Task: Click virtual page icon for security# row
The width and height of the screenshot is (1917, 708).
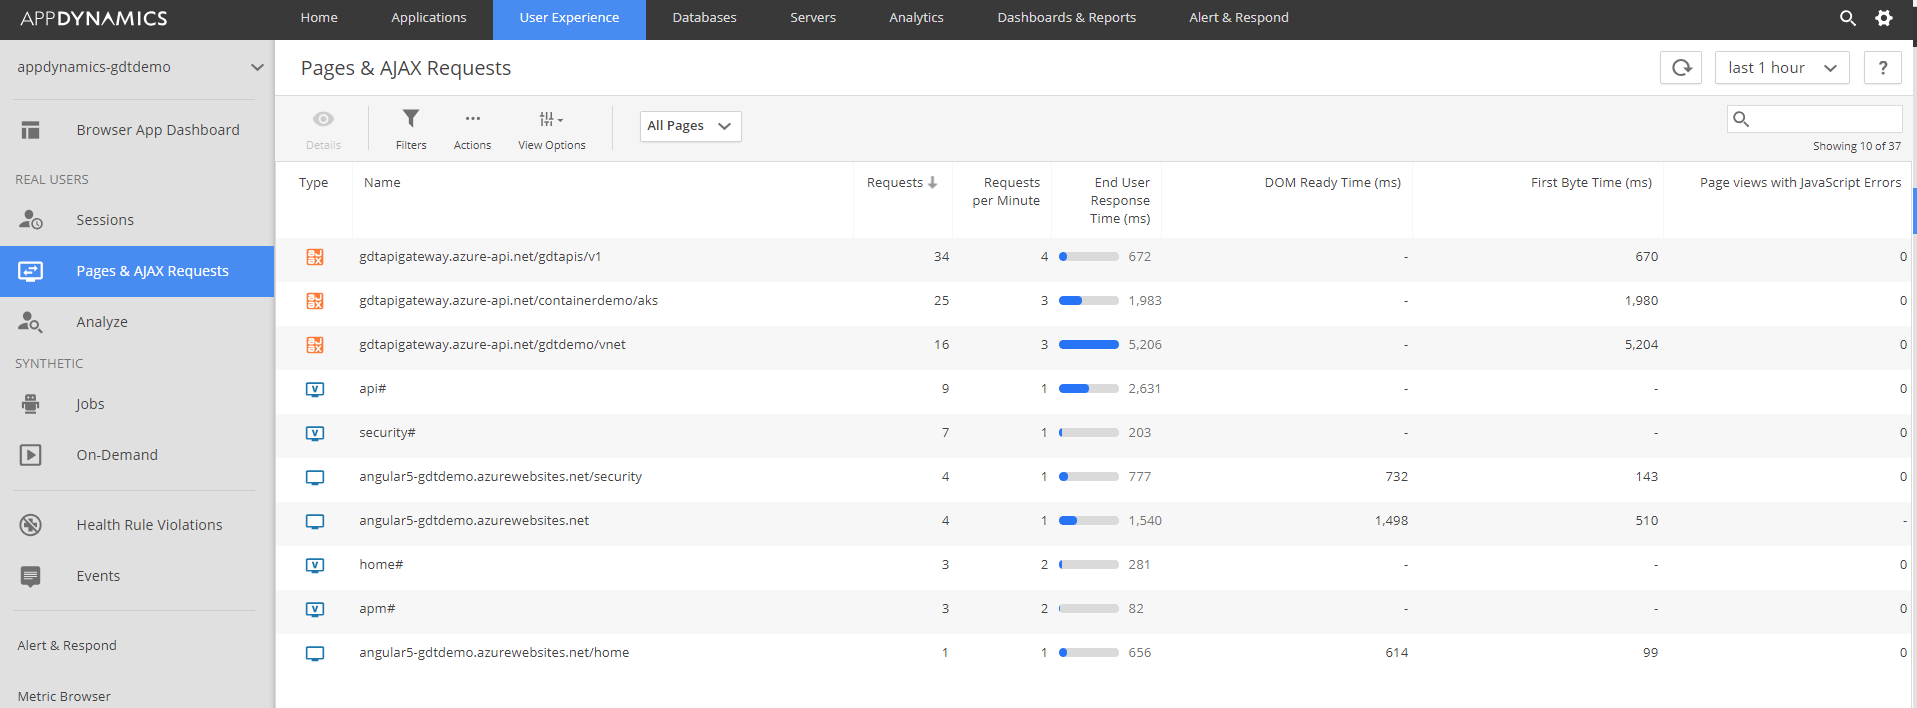Action: [315, 433]
